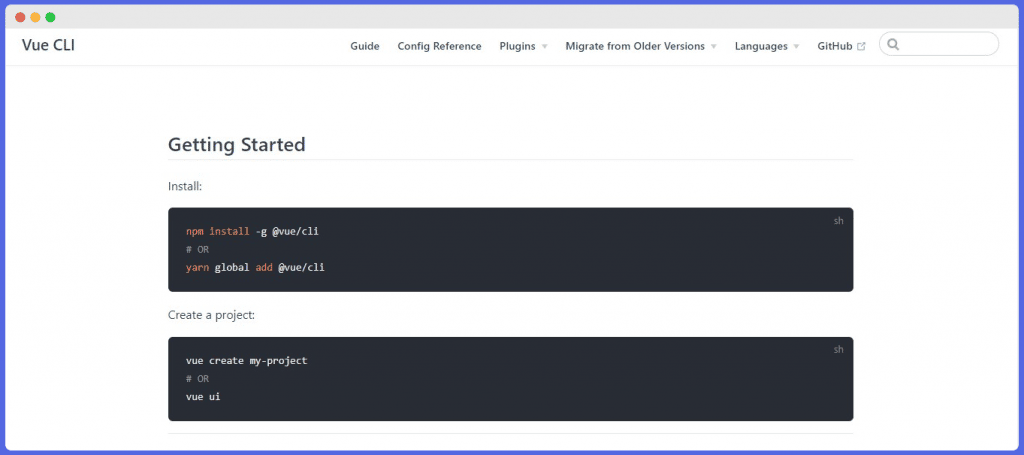Click the 'vue create my-project' line
The image size is (1024, 455).
point(246,360)
